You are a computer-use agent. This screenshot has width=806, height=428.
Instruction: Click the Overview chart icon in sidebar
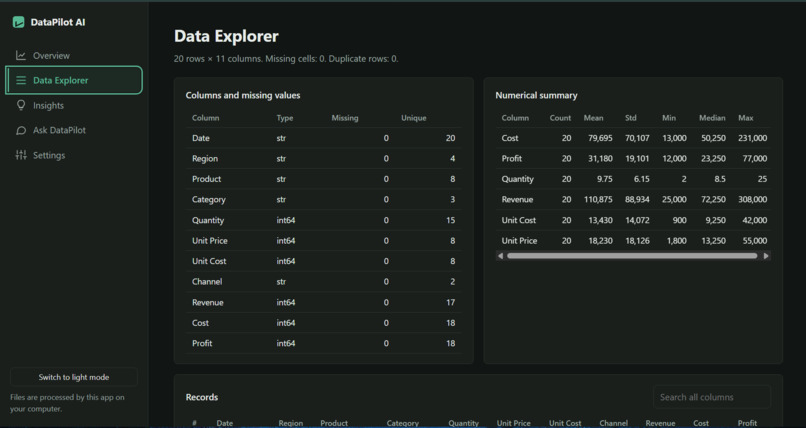tap(21, 55)
